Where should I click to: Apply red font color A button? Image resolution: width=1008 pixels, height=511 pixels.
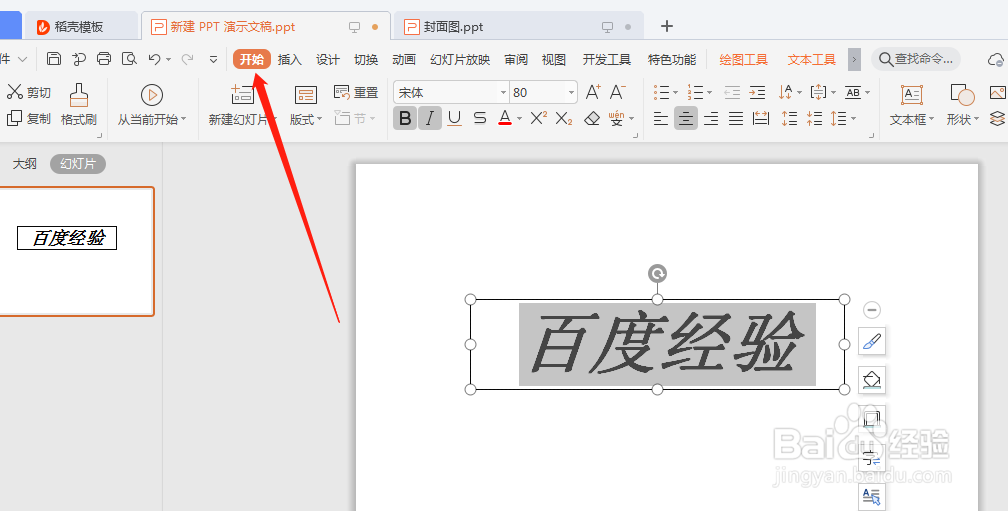505,118
